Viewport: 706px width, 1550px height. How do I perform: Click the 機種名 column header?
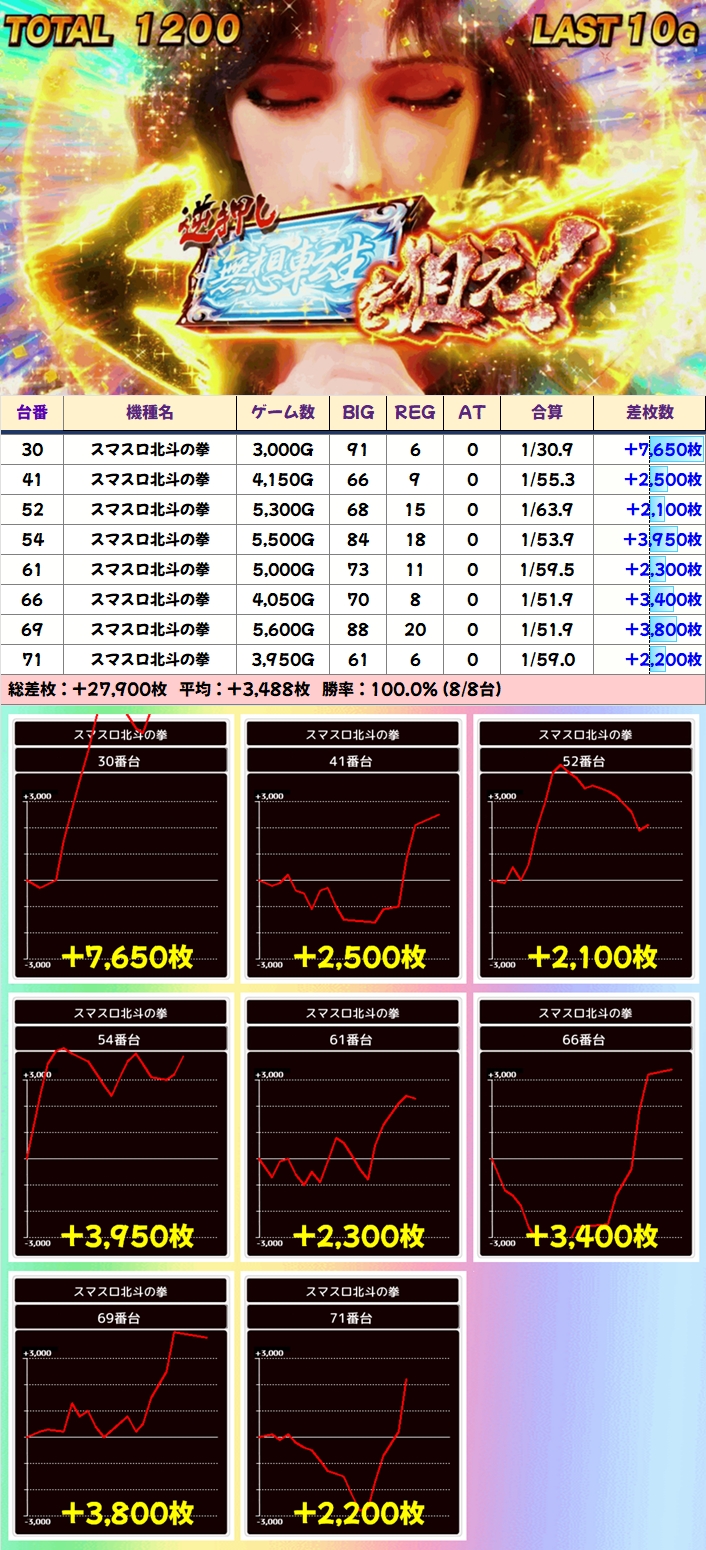coord(150,413)
